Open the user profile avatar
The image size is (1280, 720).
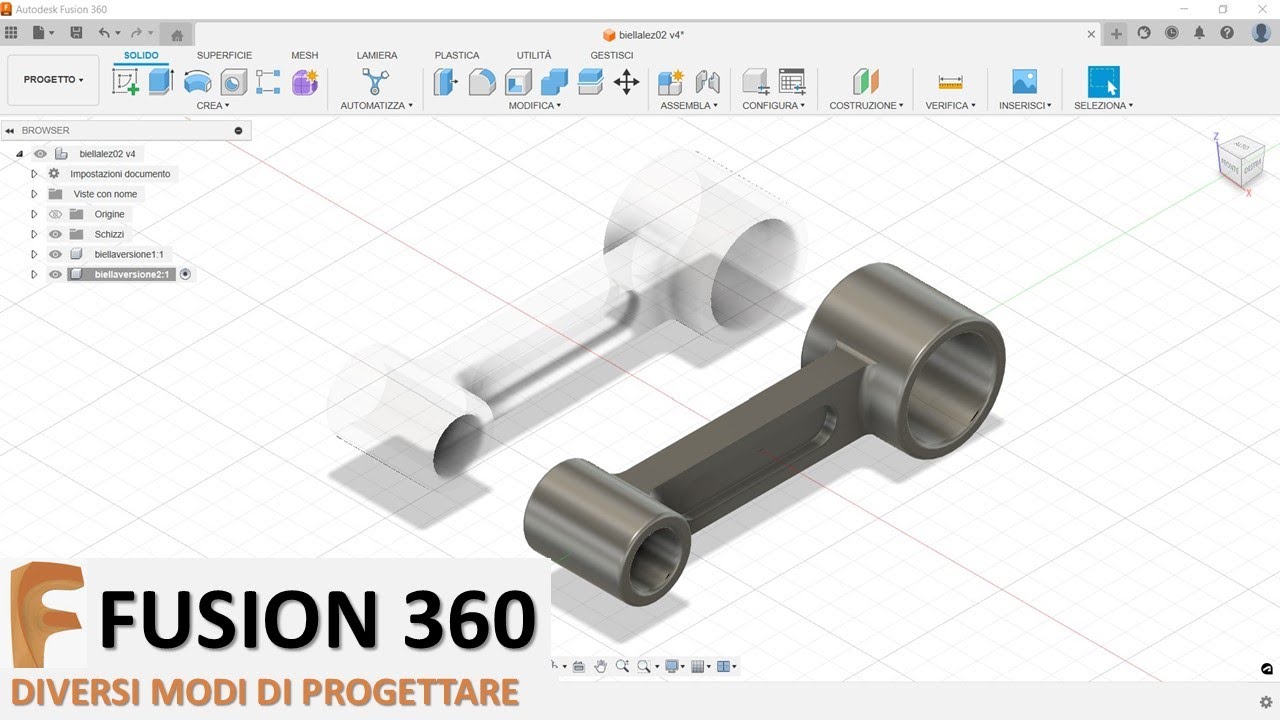[1261, 33]
